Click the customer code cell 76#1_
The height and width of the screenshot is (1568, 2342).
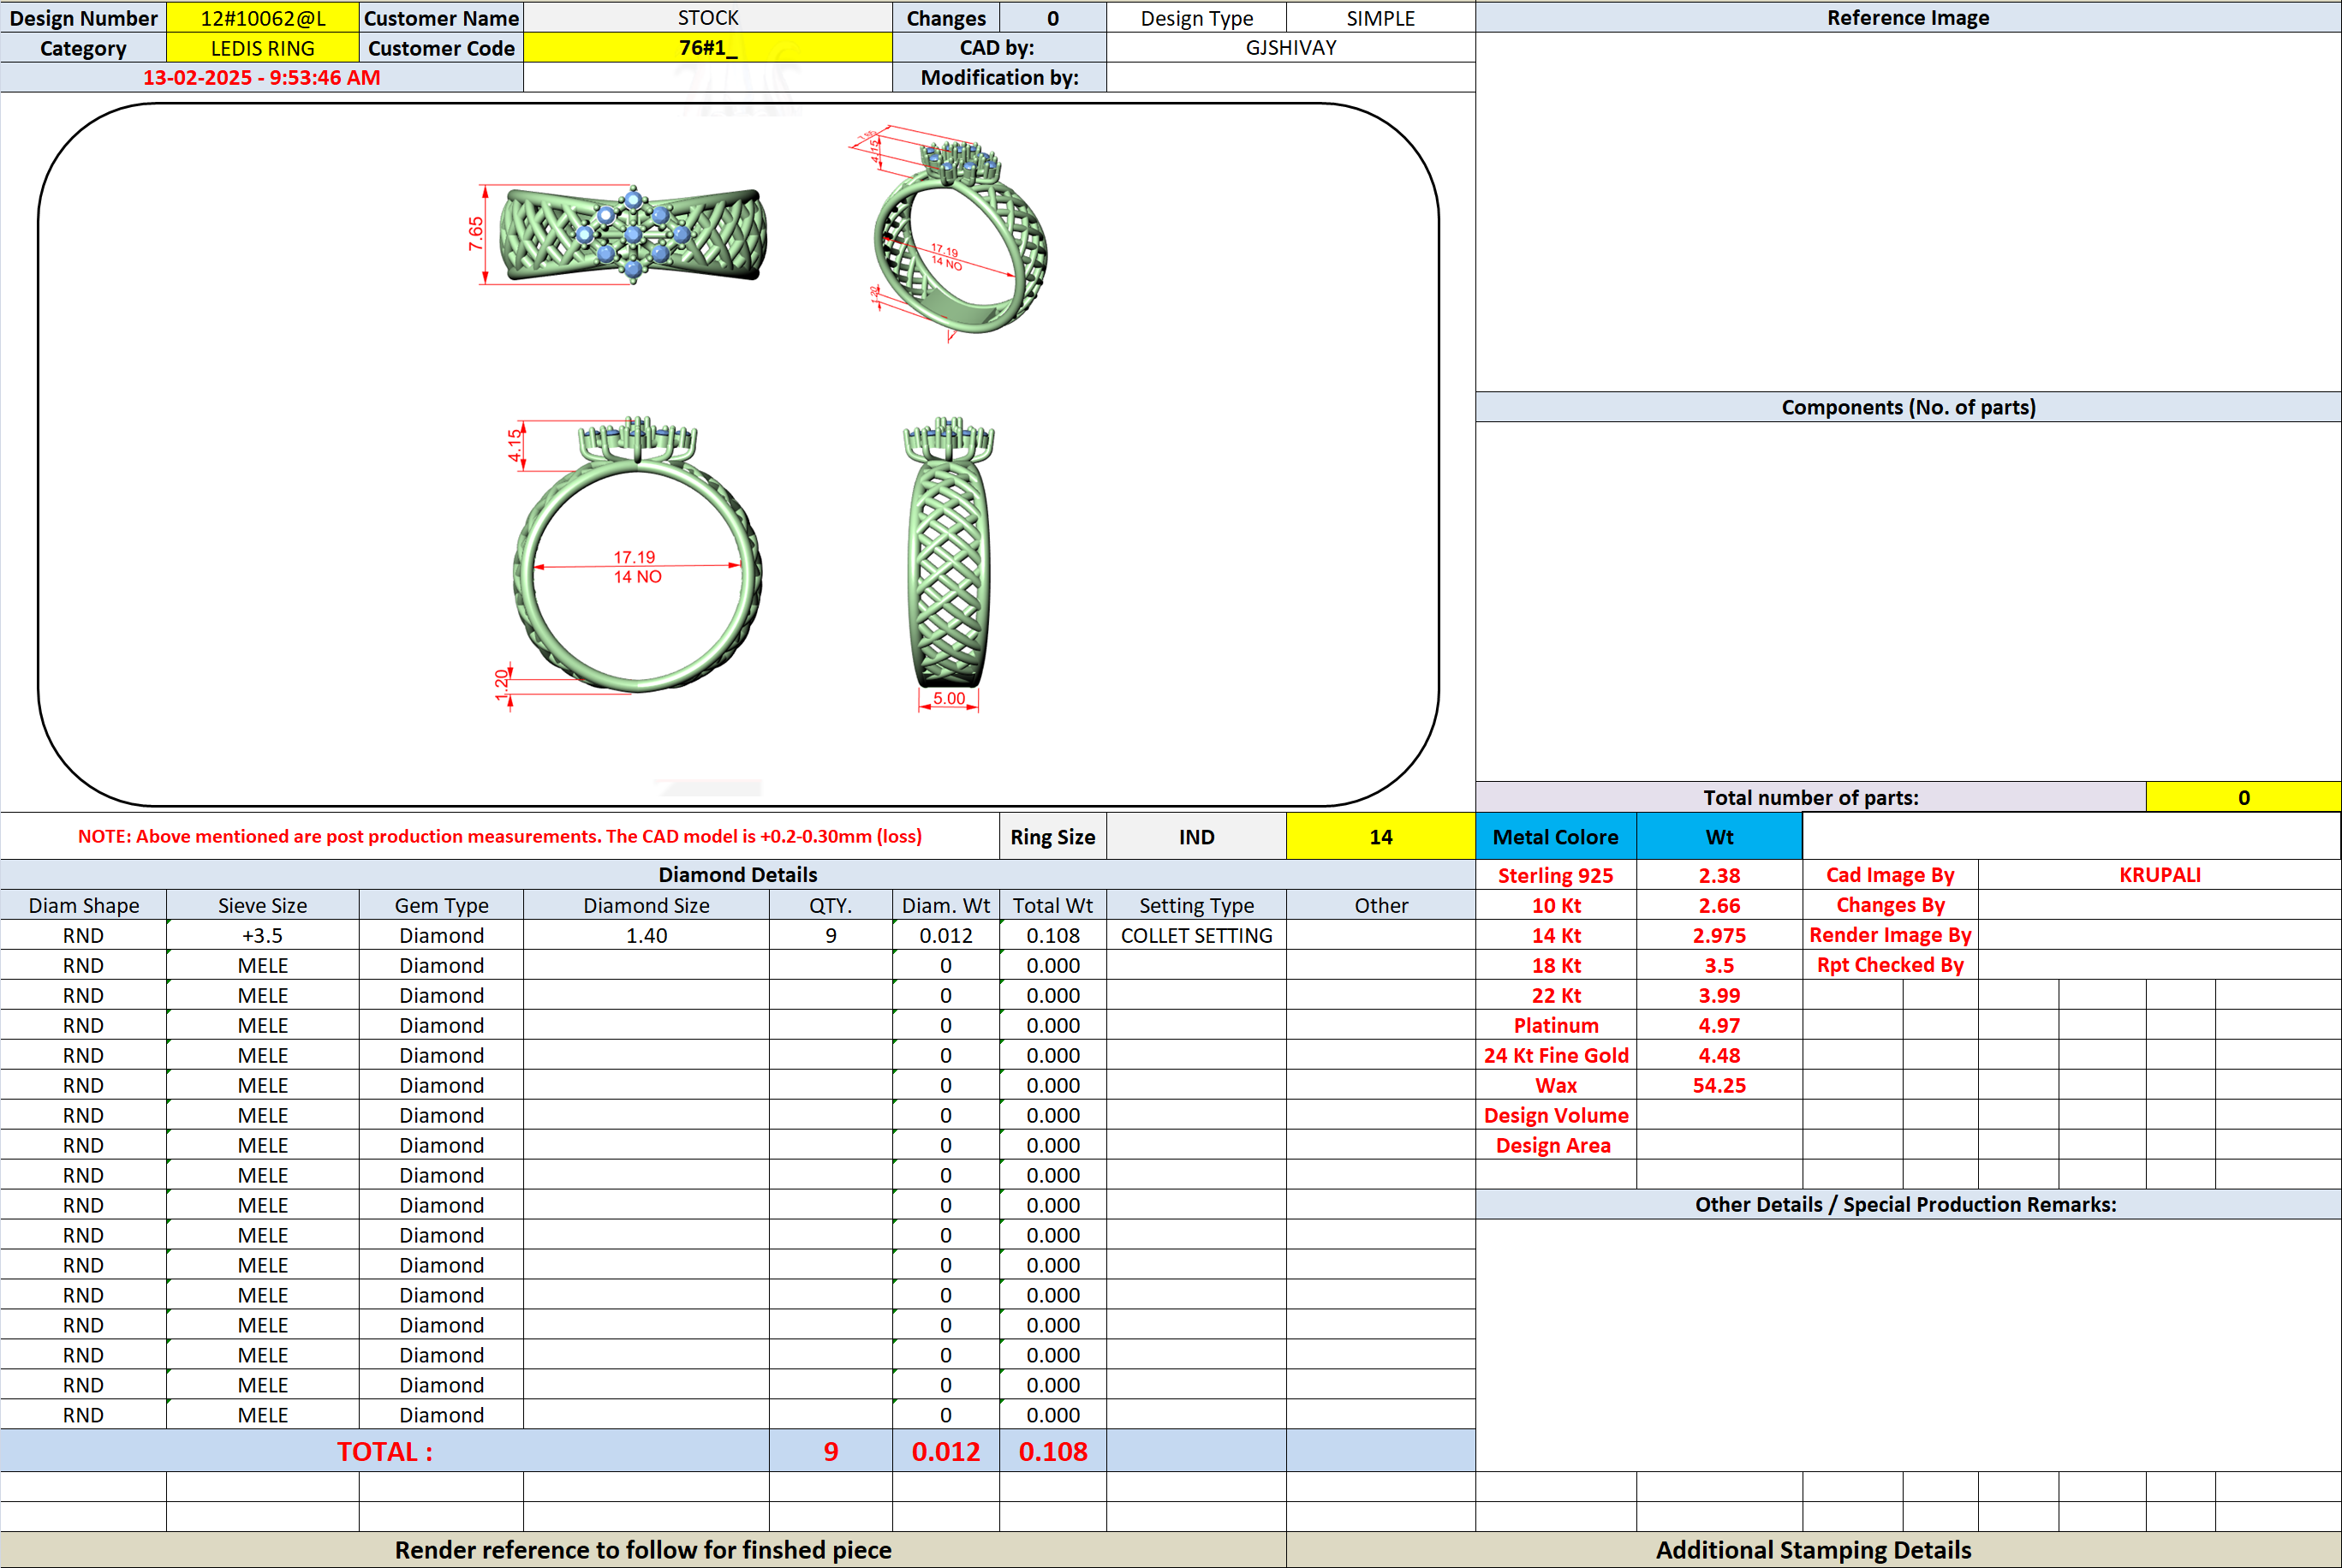(708, 48)
